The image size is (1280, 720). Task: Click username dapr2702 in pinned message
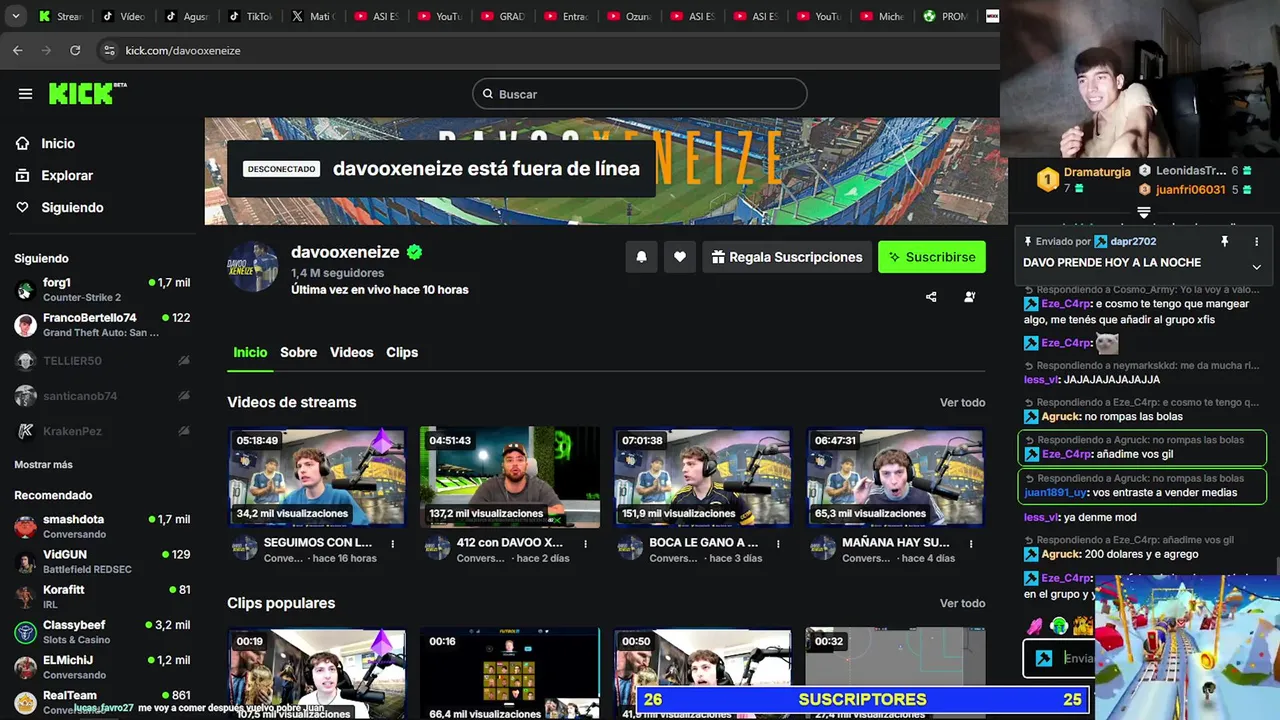pos(1132,241)
